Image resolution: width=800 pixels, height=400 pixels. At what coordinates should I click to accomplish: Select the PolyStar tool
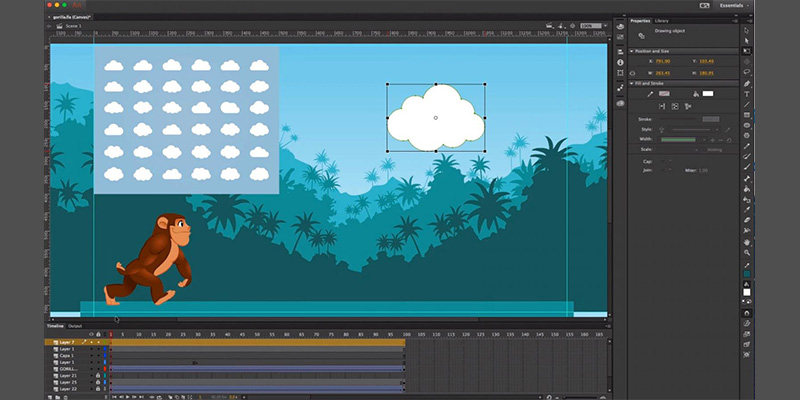746,136
